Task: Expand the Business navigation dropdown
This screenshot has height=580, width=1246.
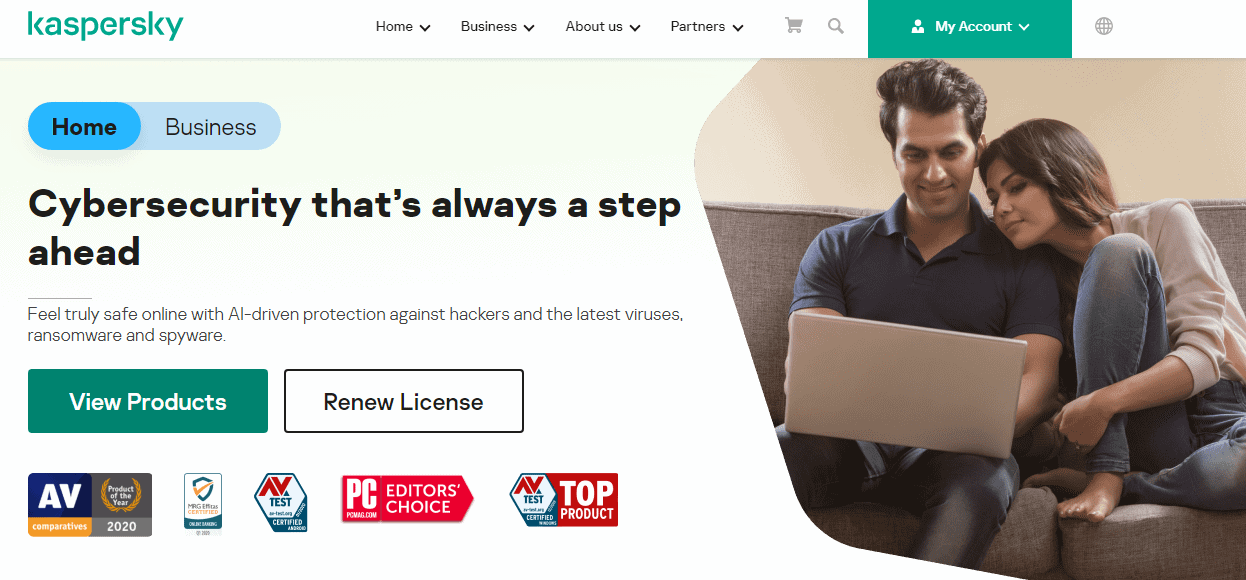Action: tap(498, 27)
